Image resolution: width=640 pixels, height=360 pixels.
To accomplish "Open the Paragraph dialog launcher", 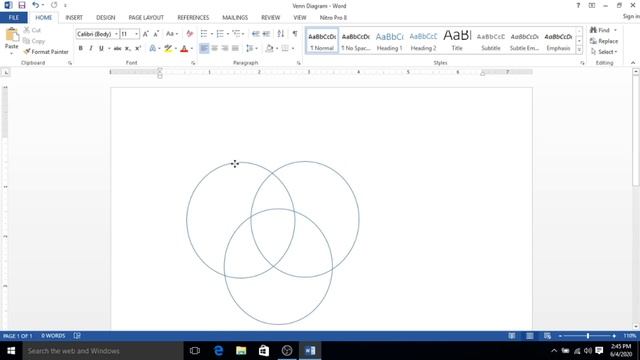I will click(299, 63).
